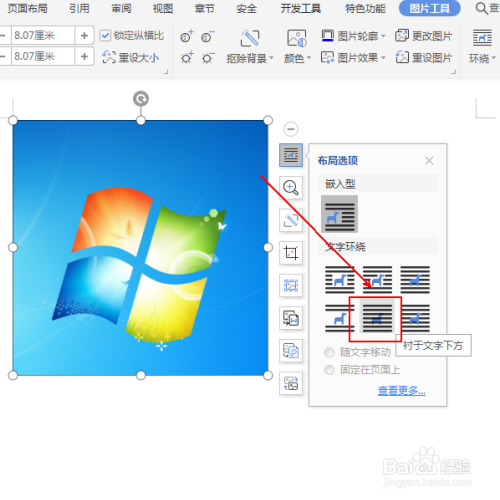
Task: Open the size group dialog launcher
Action: click(166, 72)
